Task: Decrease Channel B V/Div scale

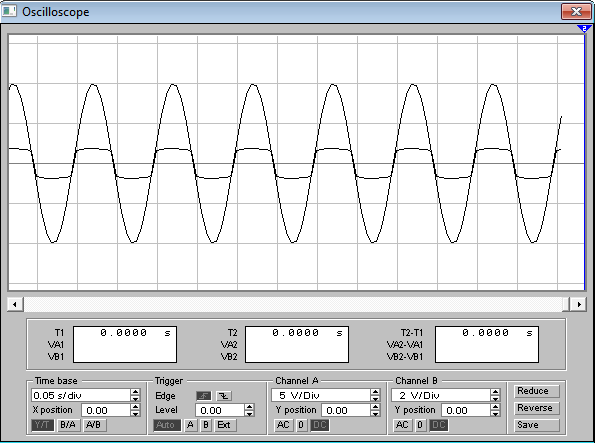Action: pos(495,399)
